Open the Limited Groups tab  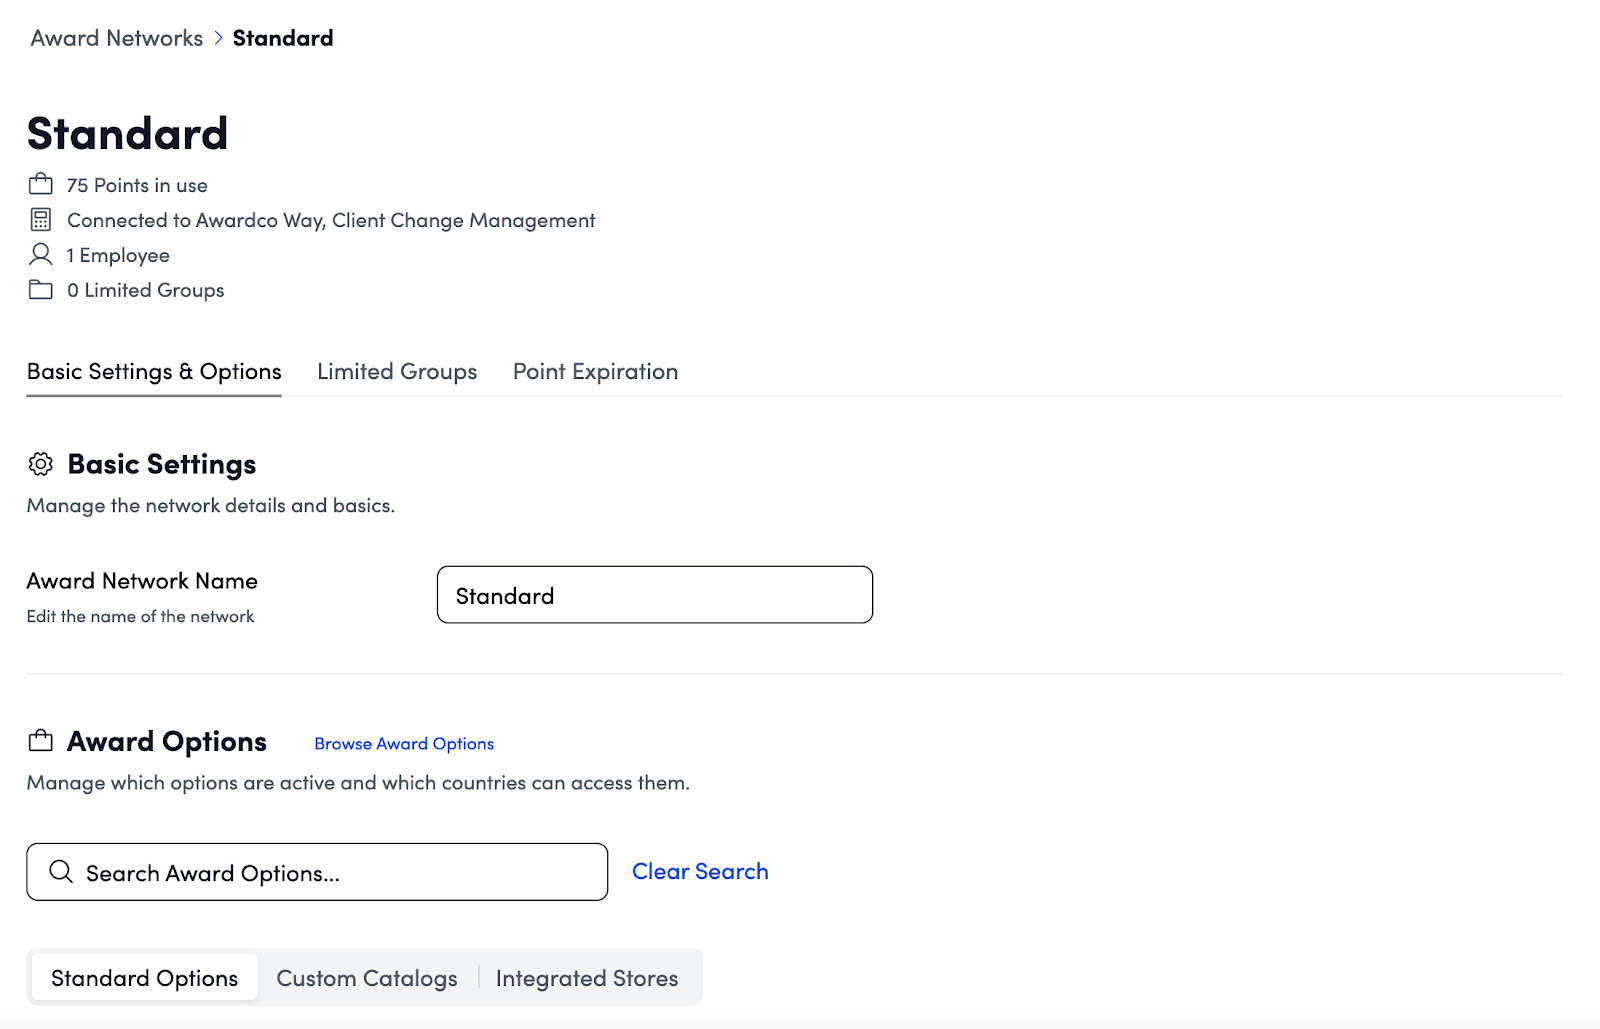397,372
